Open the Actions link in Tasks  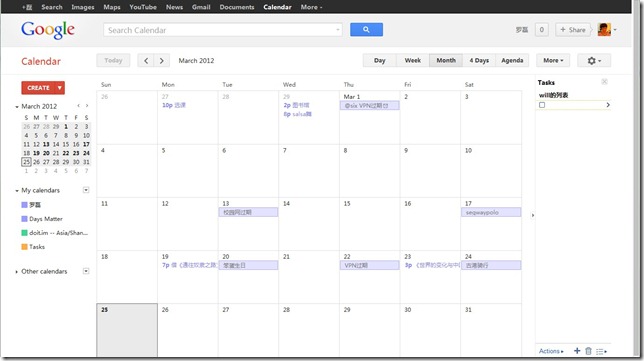pos(551,351)
